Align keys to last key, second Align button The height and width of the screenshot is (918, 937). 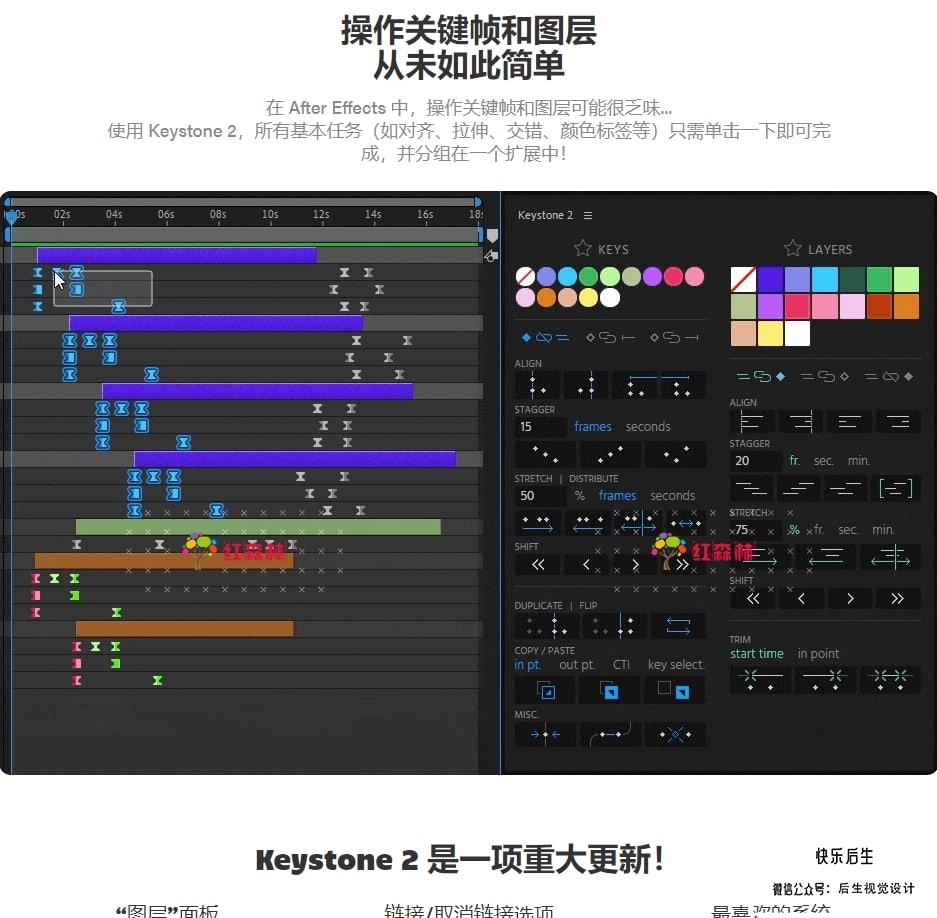pos(586,385)
